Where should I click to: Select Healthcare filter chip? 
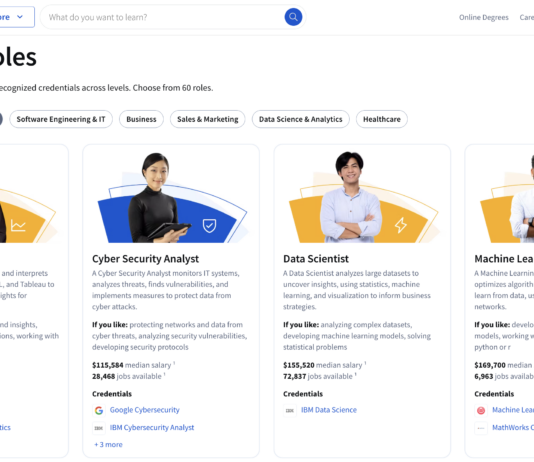point(382,119)
